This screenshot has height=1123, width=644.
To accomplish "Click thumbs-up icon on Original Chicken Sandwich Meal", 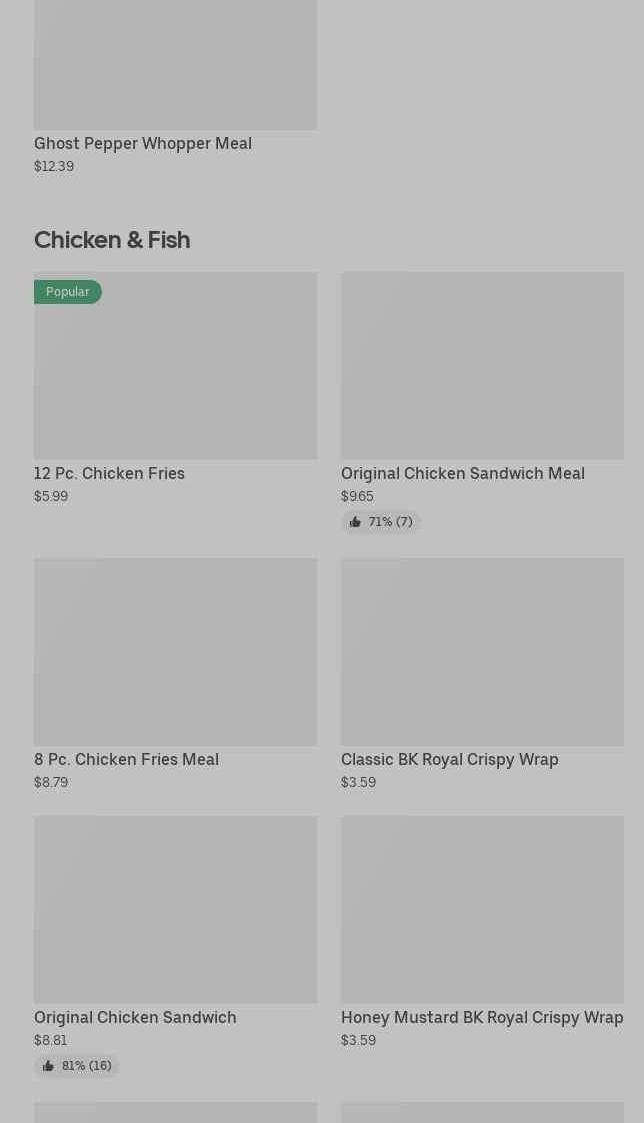I will (355, 522).
